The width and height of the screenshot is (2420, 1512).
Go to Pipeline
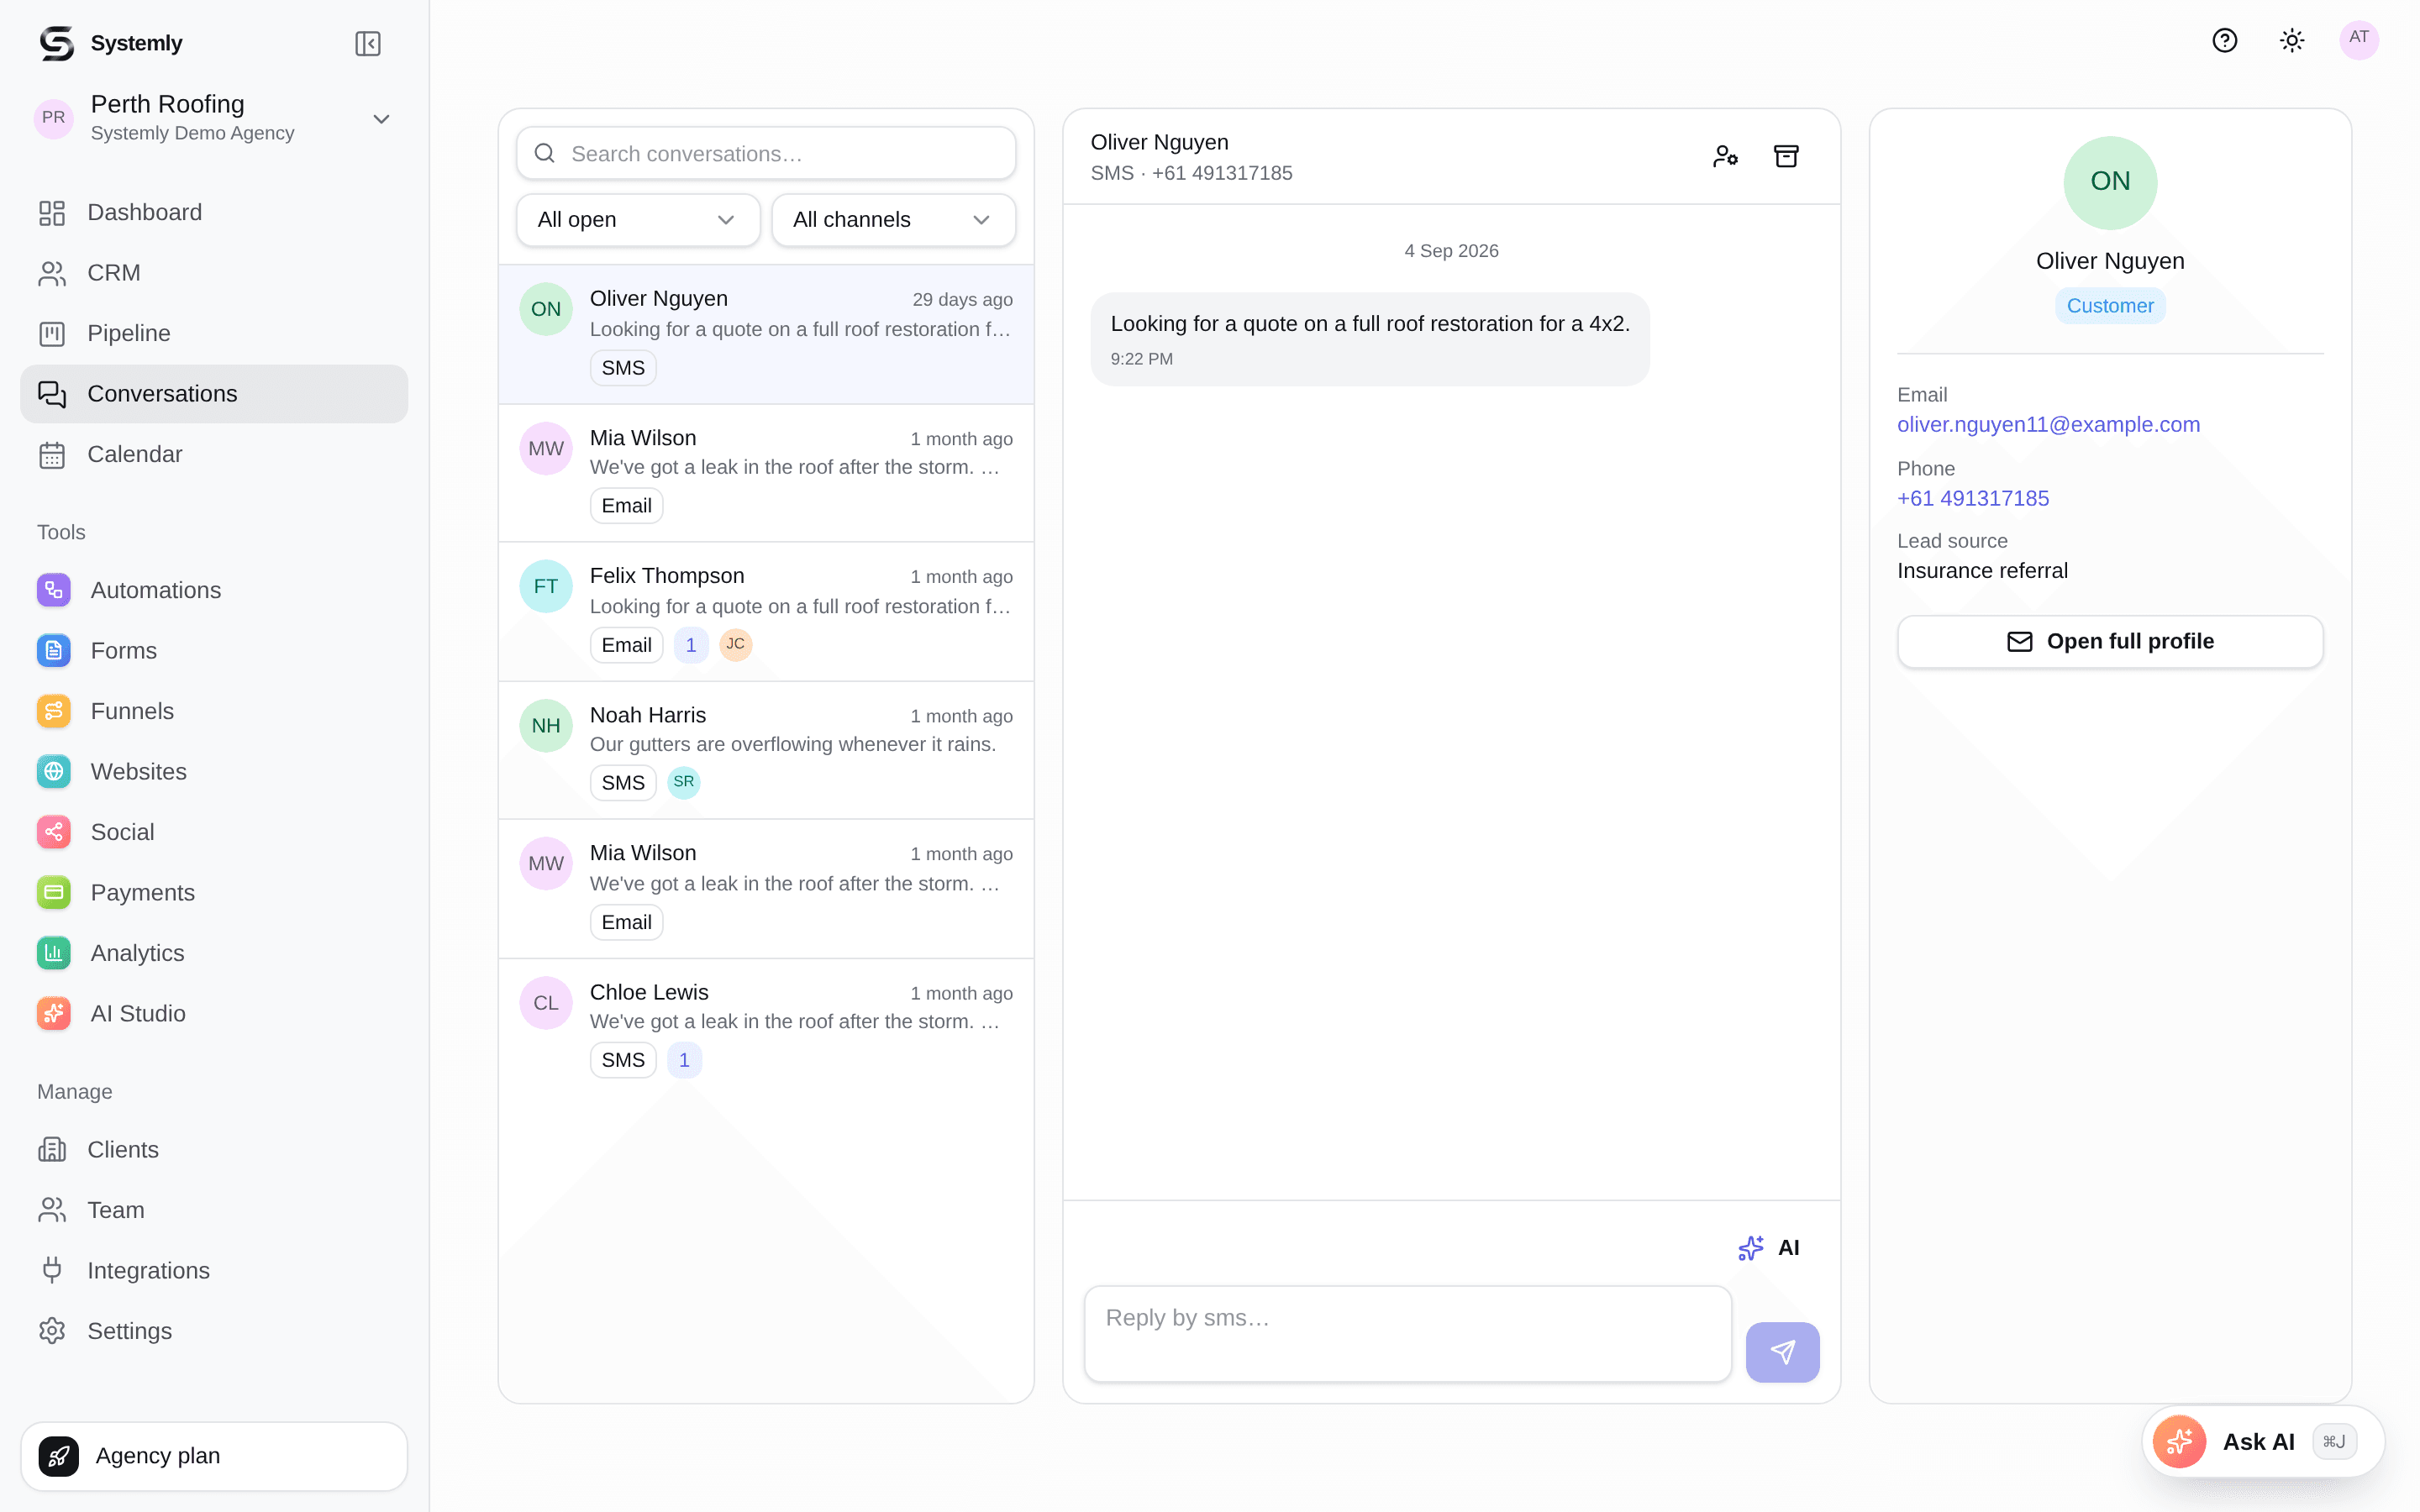[214, 333]
